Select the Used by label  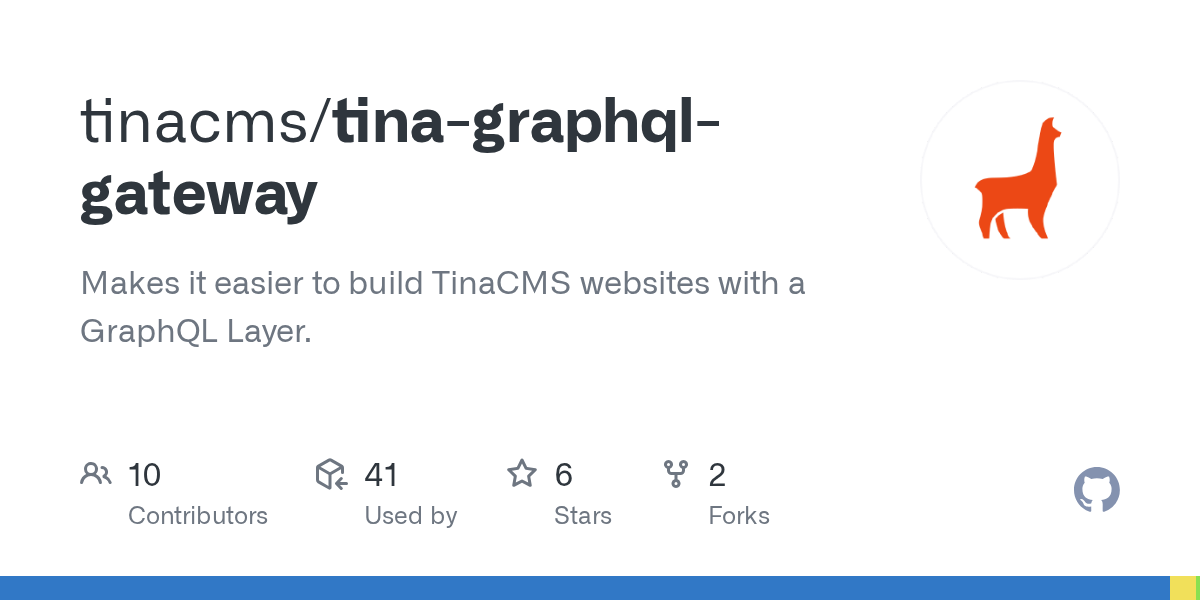410,516
